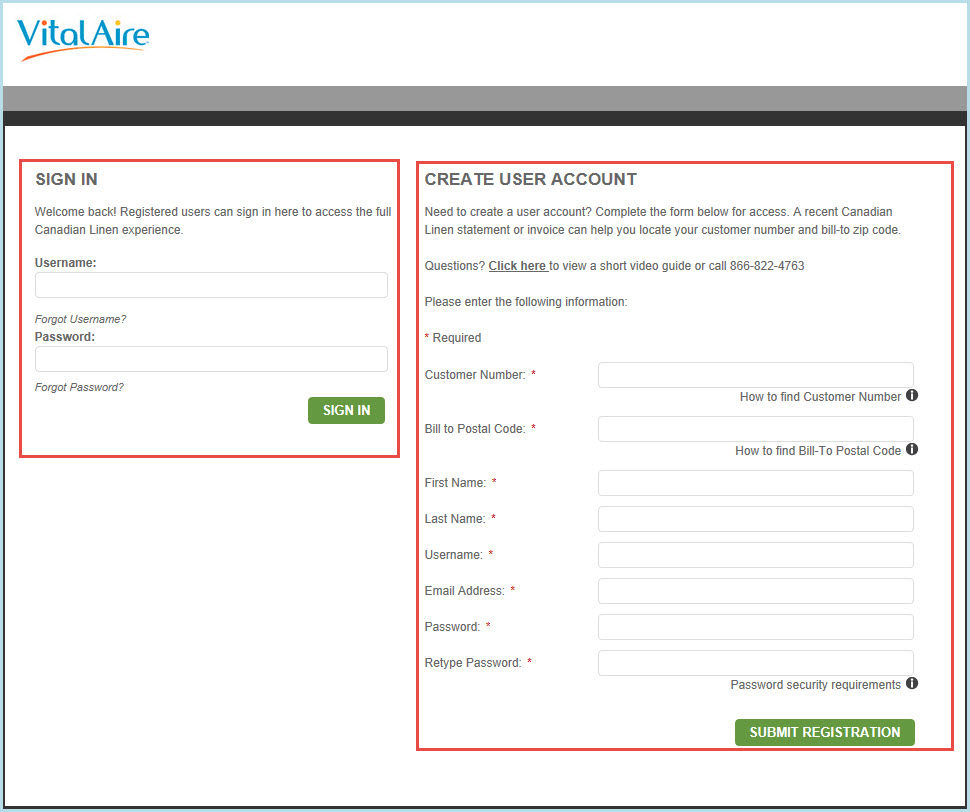Click info icon beside Bill-To Postal Code help
The width and height of the screenshot is (970, 812).
(x=912, y=450)
